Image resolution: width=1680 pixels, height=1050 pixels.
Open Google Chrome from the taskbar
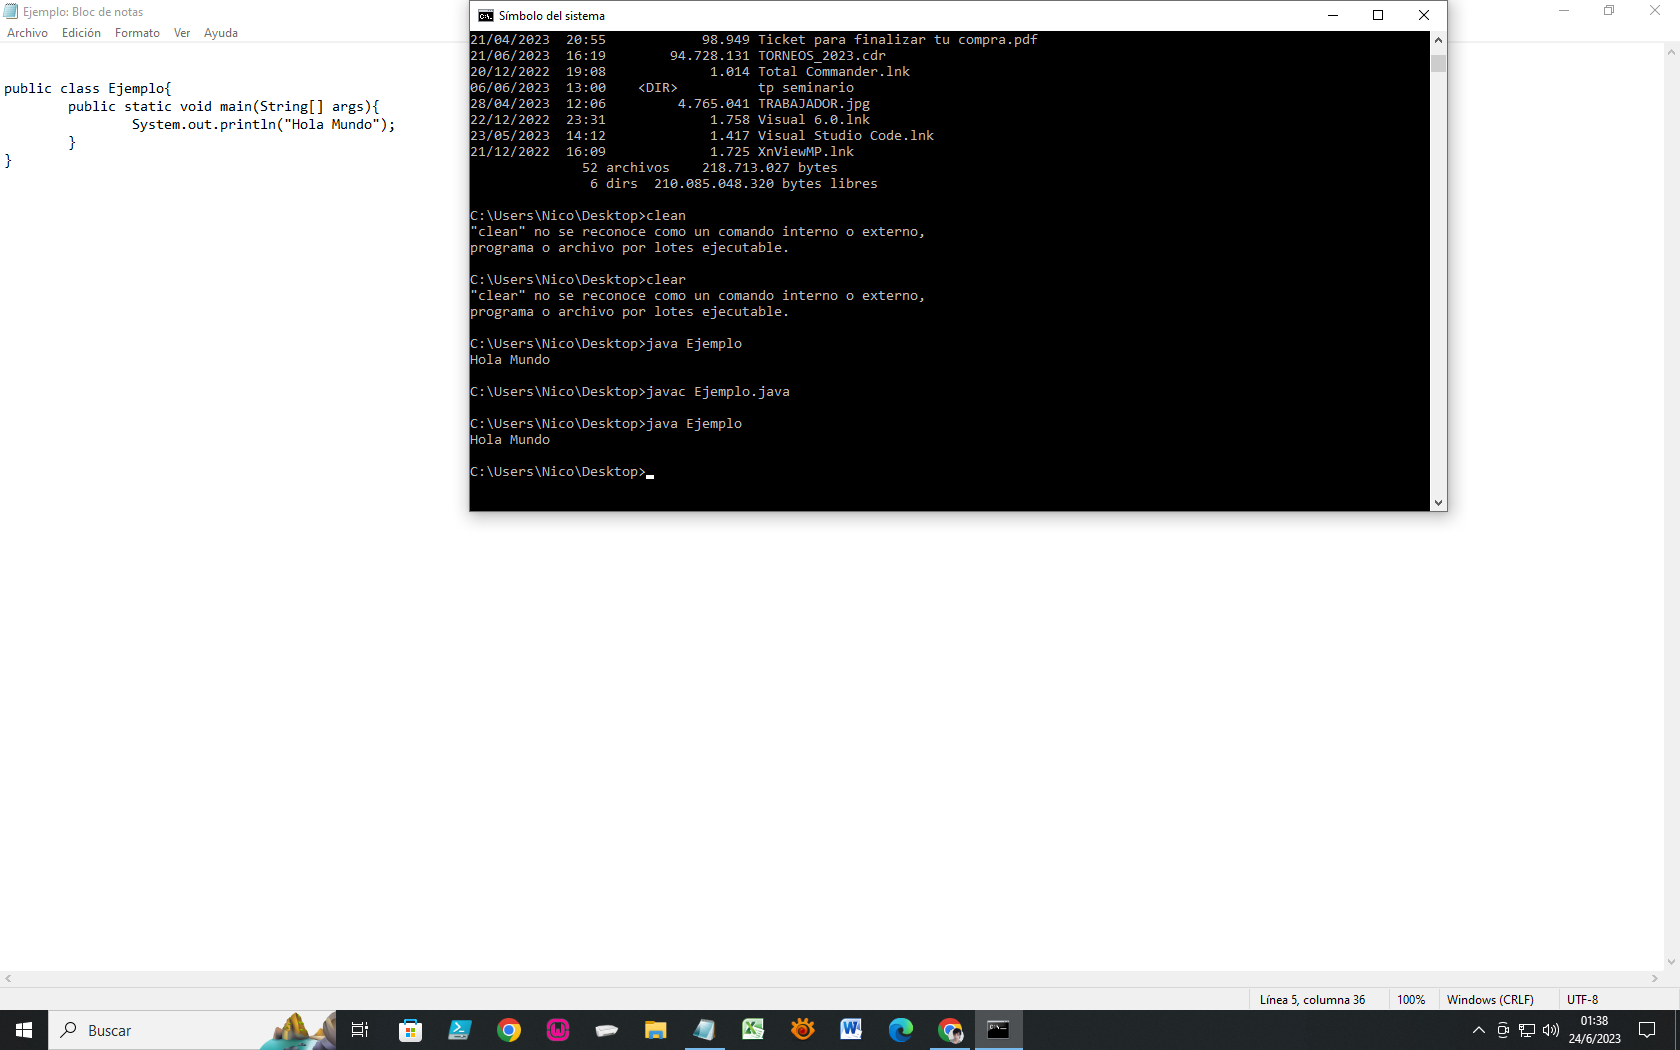[508, 1030]
